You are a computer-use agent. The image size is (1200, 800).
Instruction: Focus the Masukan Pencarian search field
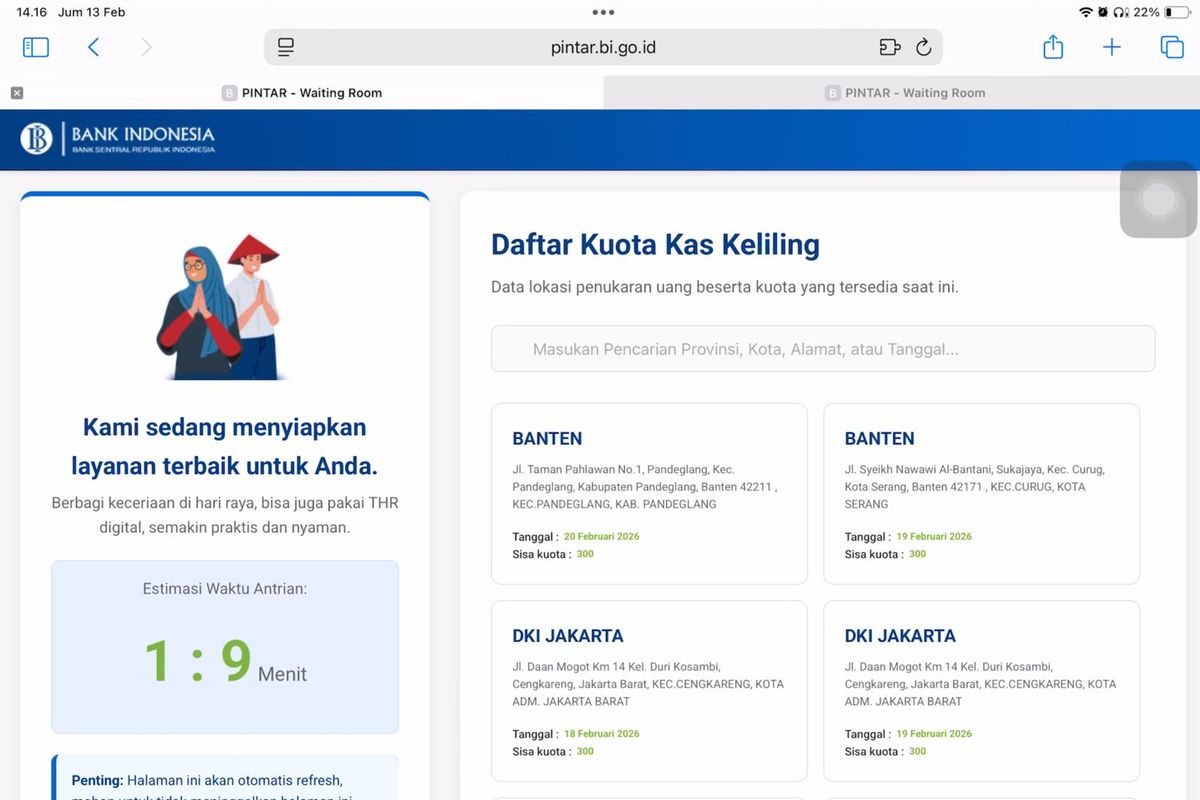point(823,349)
